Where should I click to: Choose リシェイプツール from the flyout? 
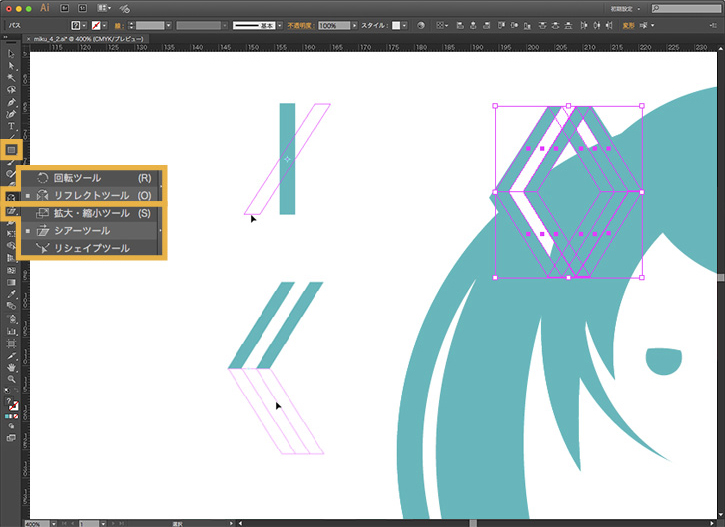tap(92, 248)
